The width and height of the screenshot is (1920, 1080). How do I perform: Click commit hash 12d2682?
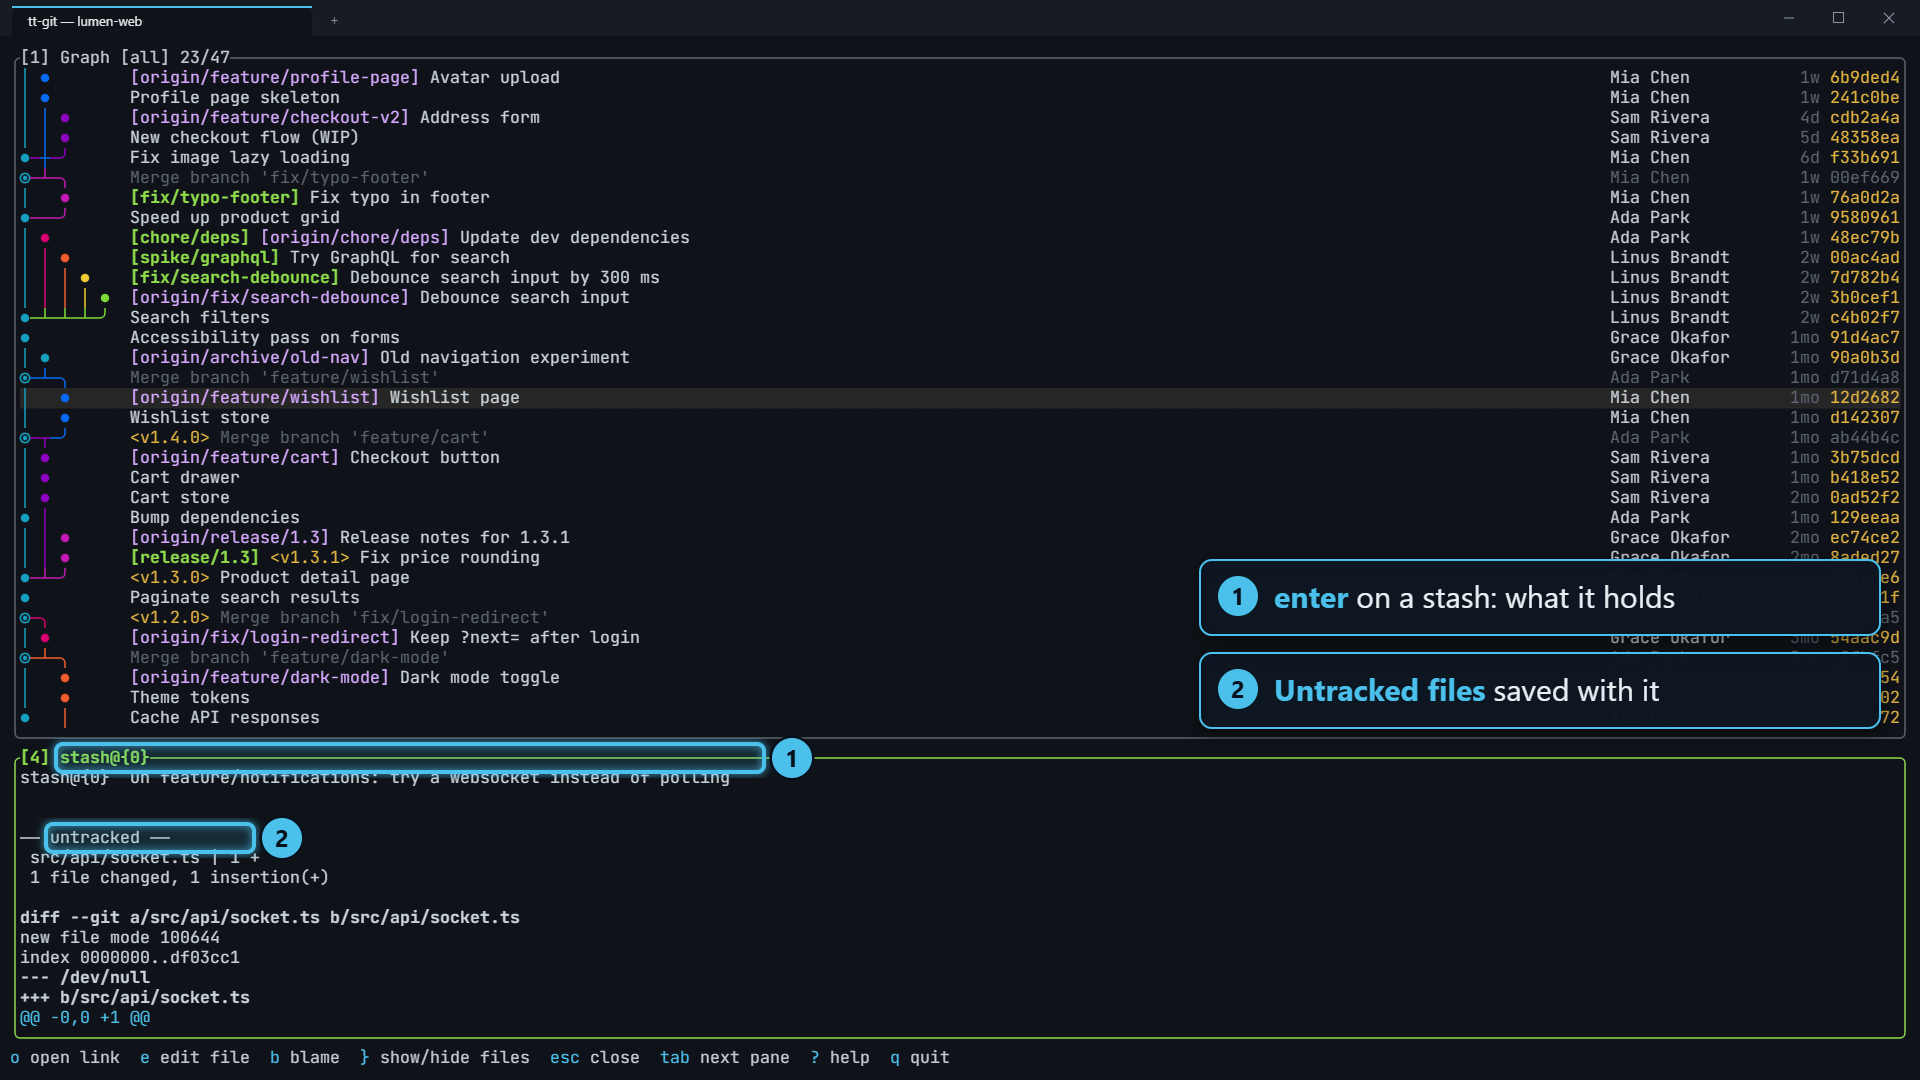point(1864,397)
